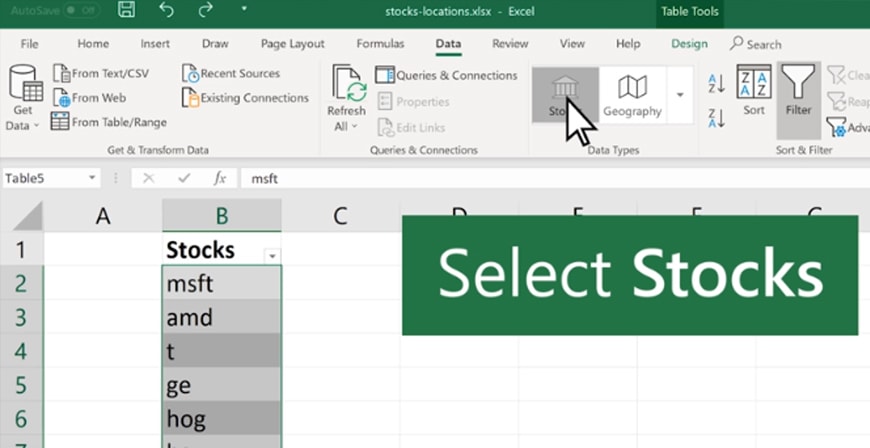Viewport: 870px width, 448px height.
Task: Select the Data tab
Action: (x=448, y=44)
